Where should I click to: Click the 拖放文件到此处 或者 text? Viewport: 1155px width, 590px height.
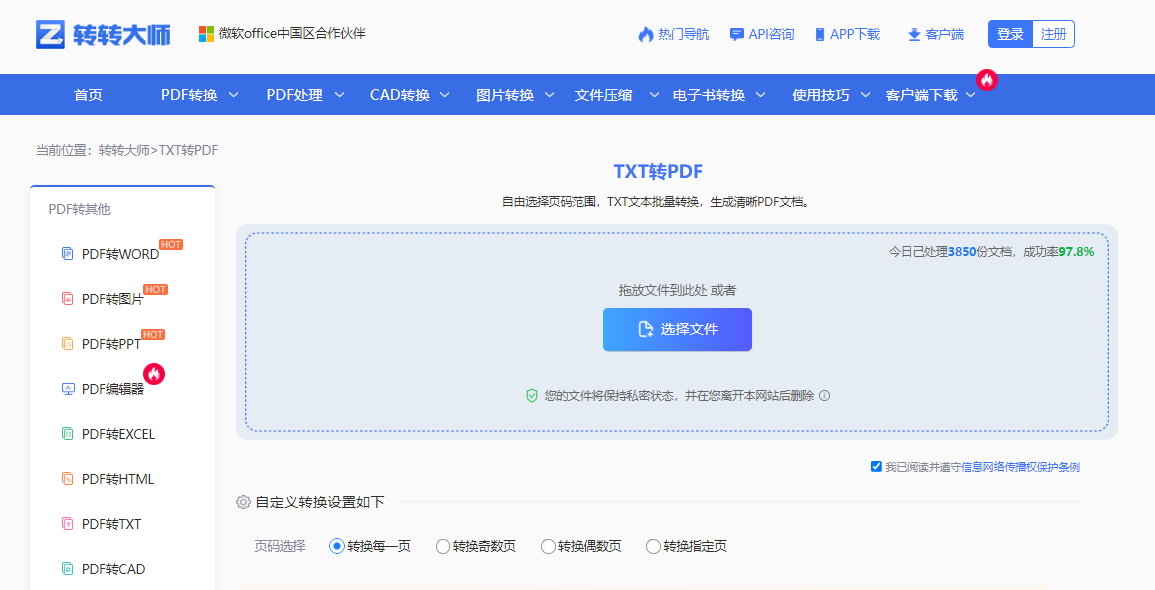(678, 290)
